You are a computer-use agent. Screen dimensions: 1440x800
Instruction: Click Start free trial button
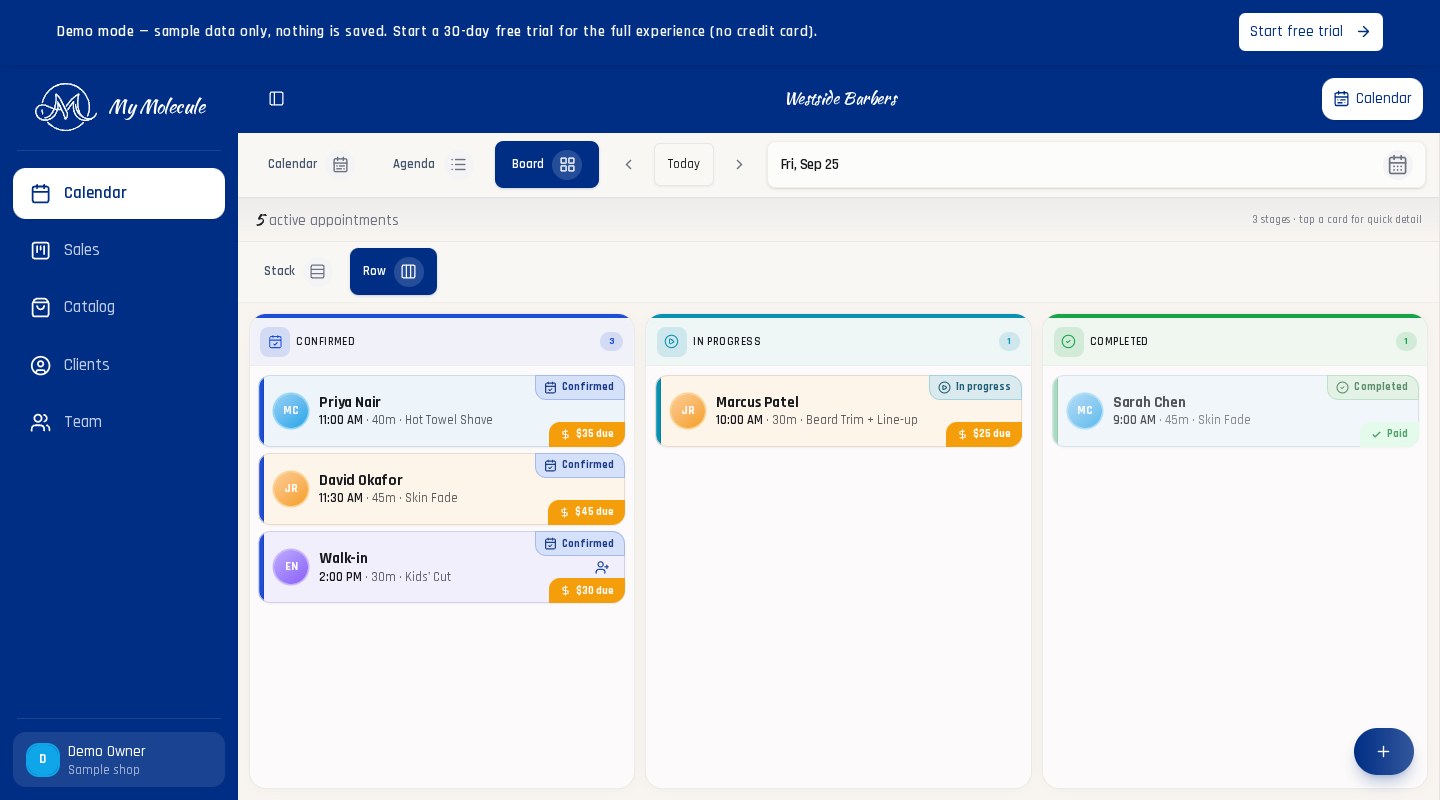[x=1310, y=32]
